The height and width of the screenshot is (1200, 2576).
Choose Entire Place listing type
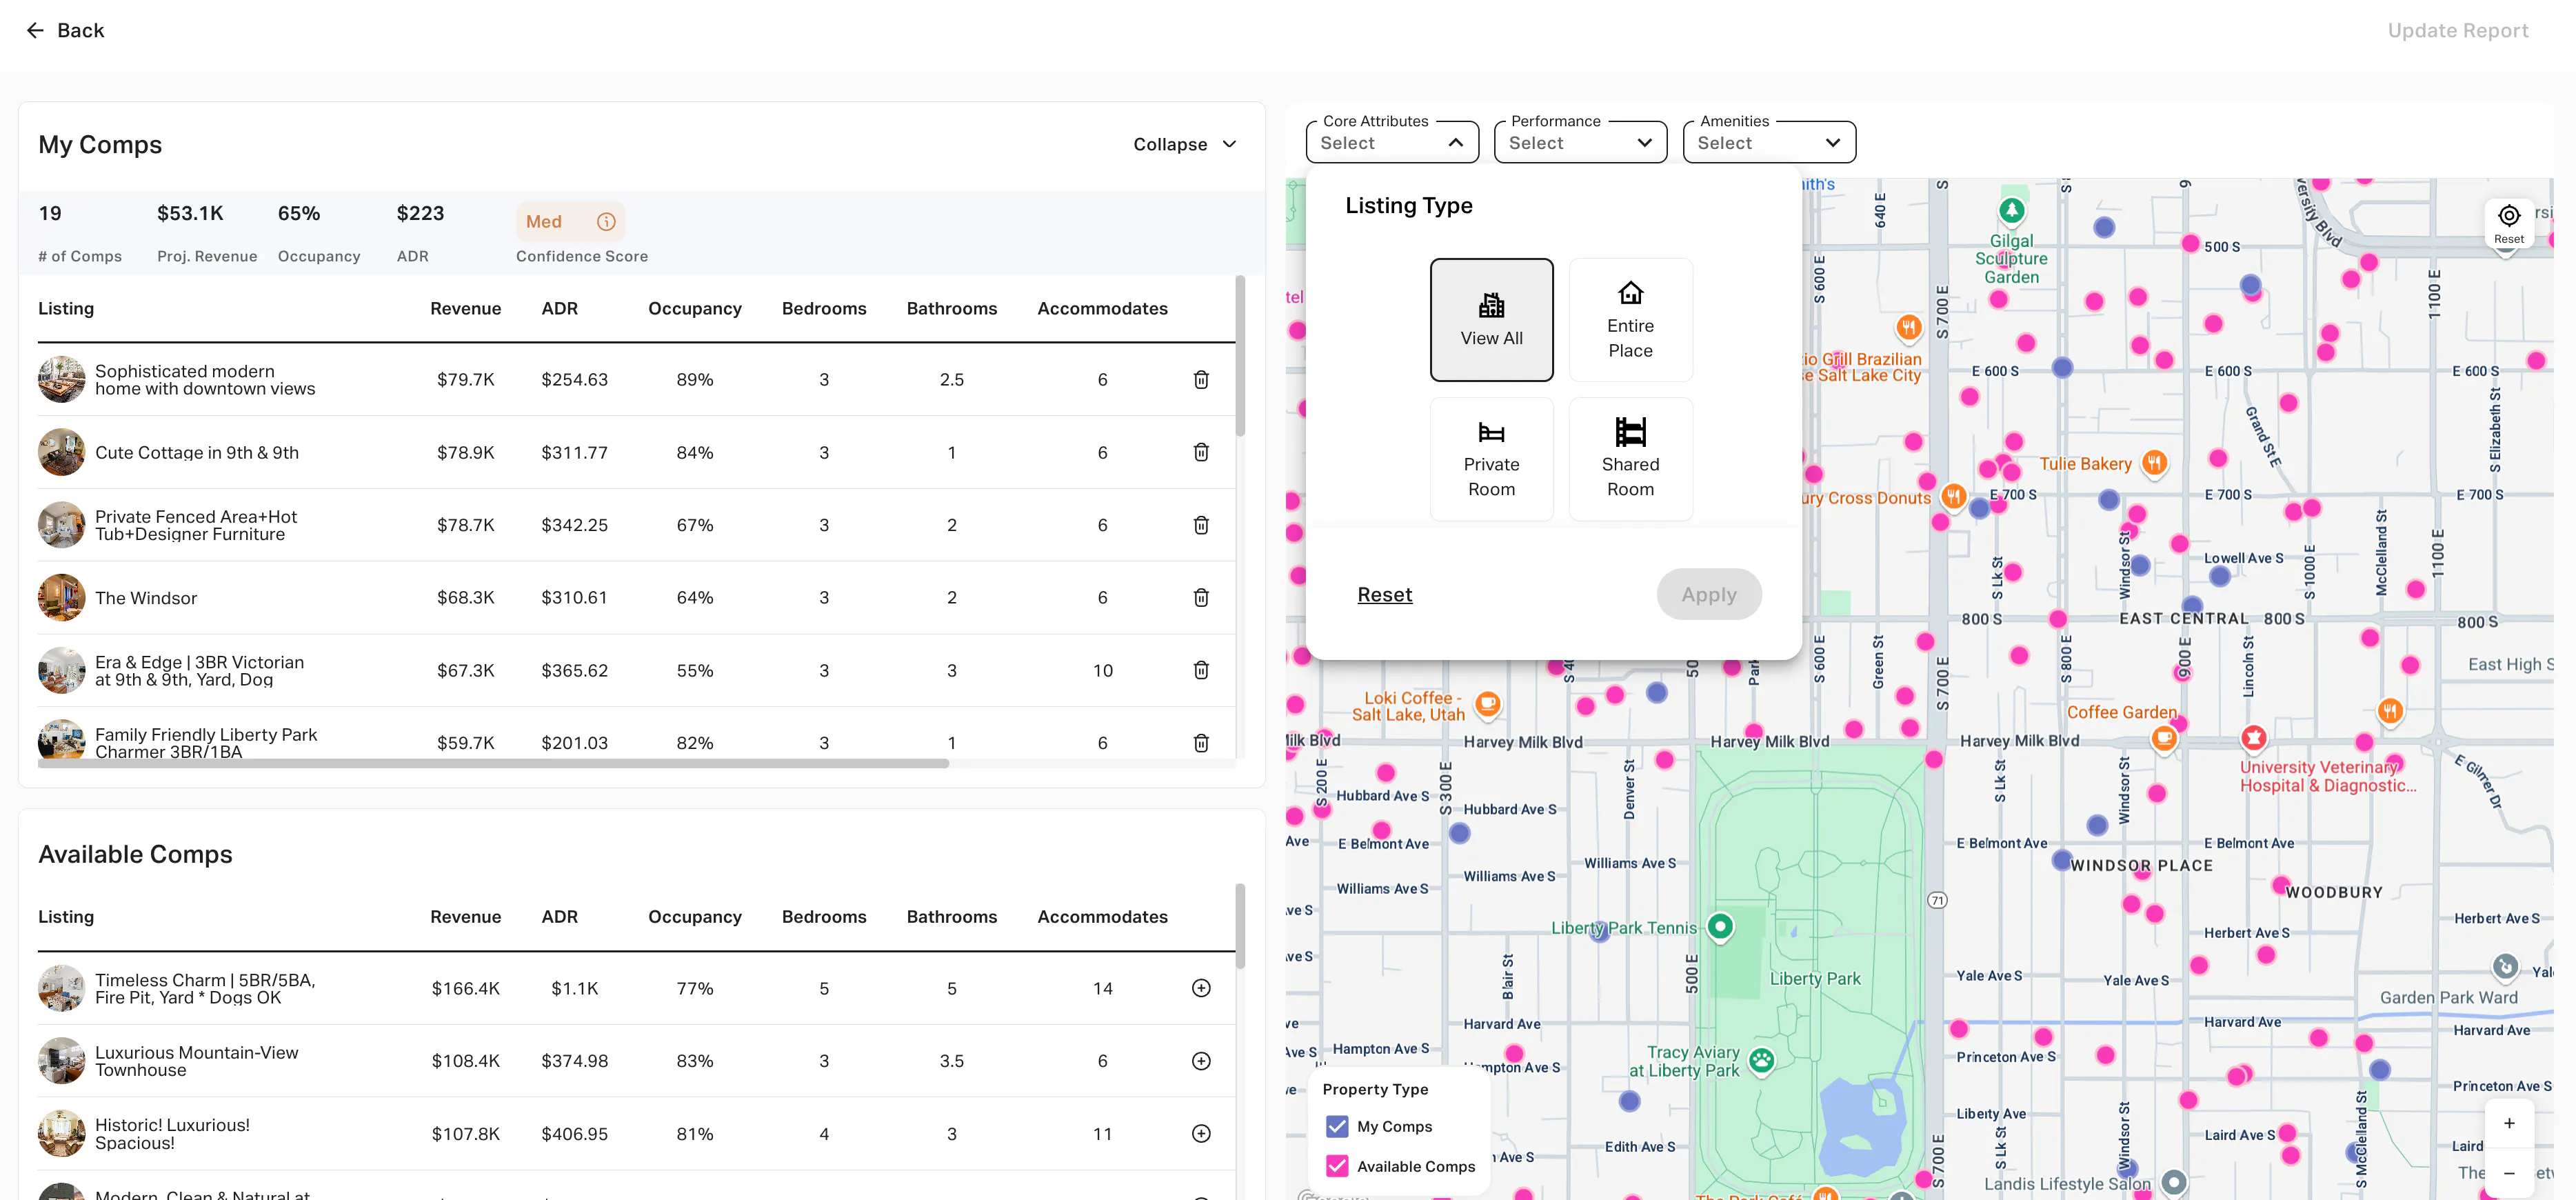pyautogui.click(x=1630, y=320)
